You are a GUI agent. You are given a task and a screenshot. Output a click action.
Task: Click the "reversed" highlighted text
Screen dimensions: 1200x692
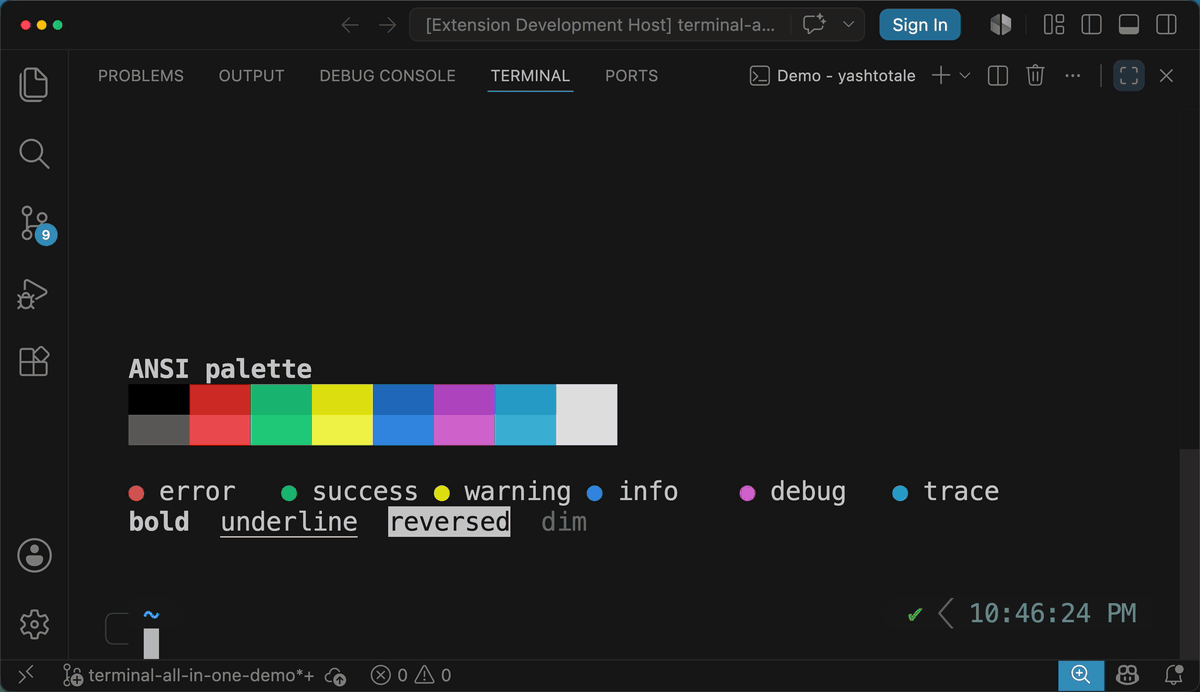[x=449, y=522]
